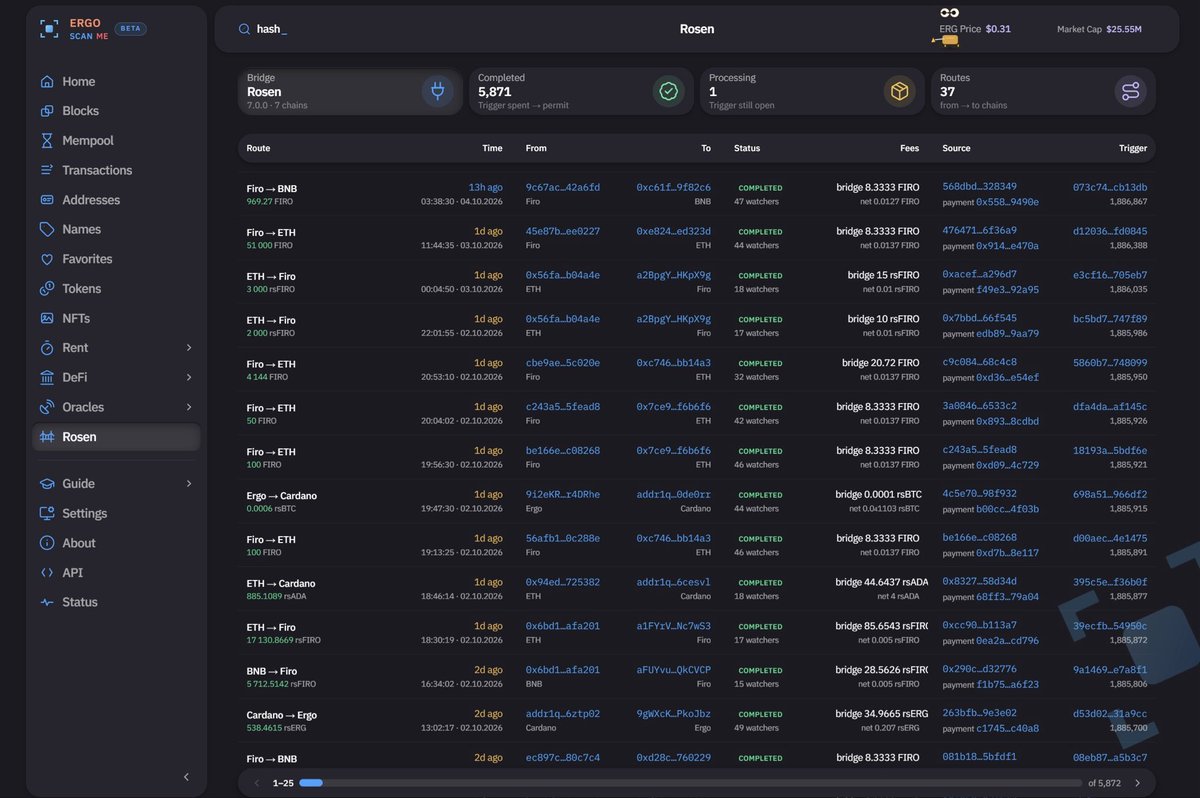Click the NFTs image icon
The width and height of the screenshot is (1200, 798).
(x=46, y=318)
